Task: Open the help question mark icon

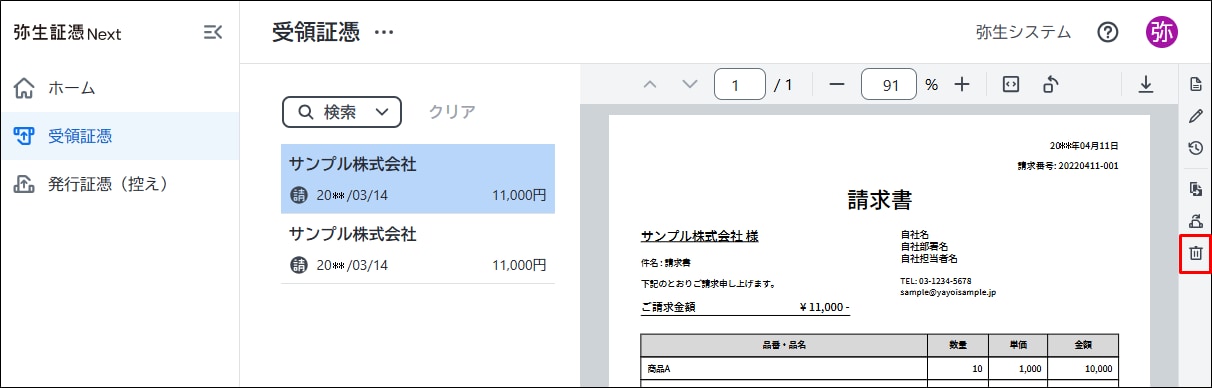Action: (1107, 32)
